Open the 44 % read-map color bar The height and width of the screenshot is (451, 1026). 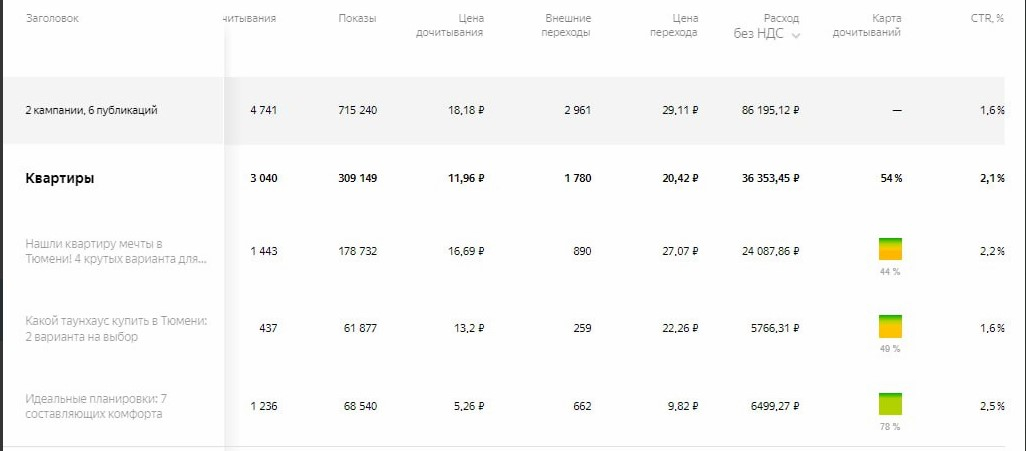tap(890, 249)
